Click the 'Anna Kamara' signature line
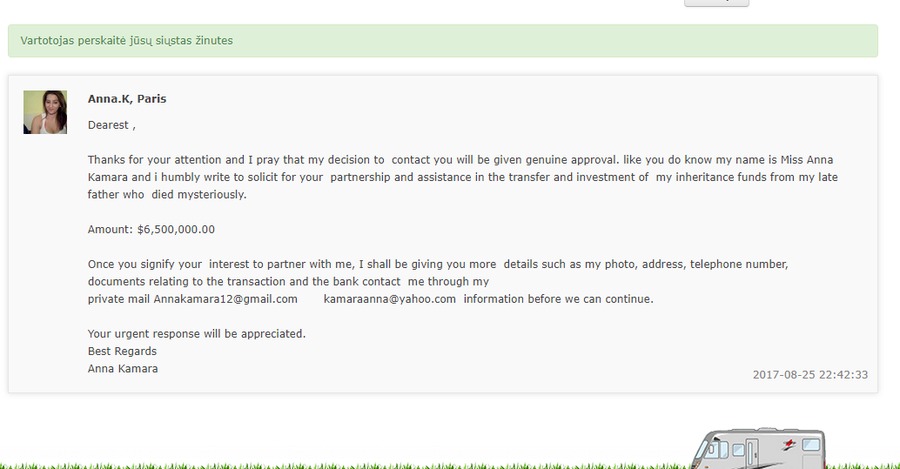 pos(123,369)
